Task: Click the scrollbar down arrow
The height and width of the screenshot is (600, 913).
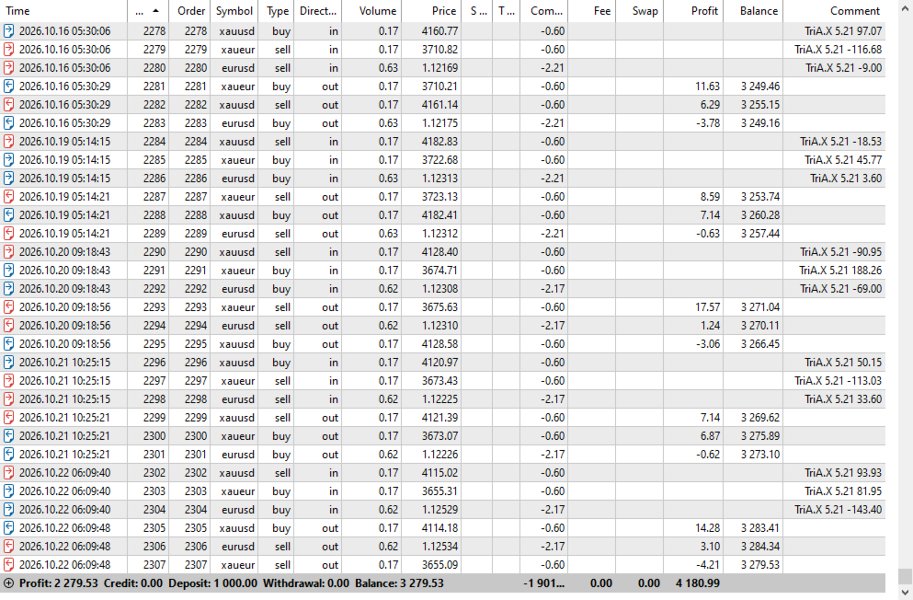Action: (x=904, y=593)
